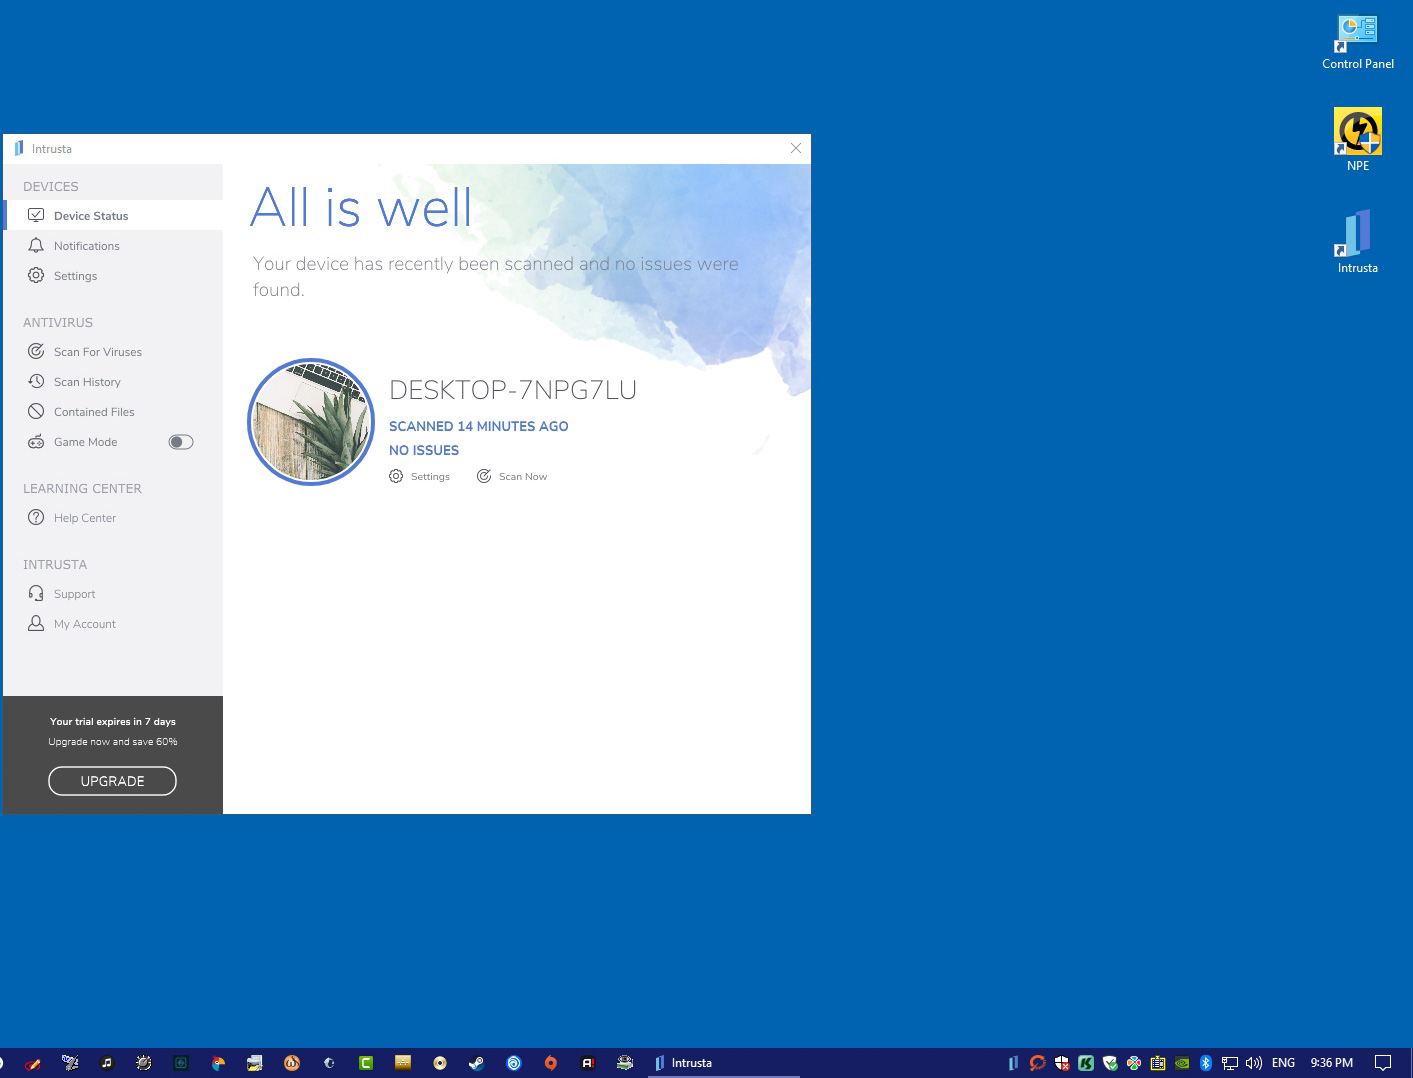1413x1078 pixels.
Task: Click 'Your trial expires in 7 days' text
Action: [113, 721]
